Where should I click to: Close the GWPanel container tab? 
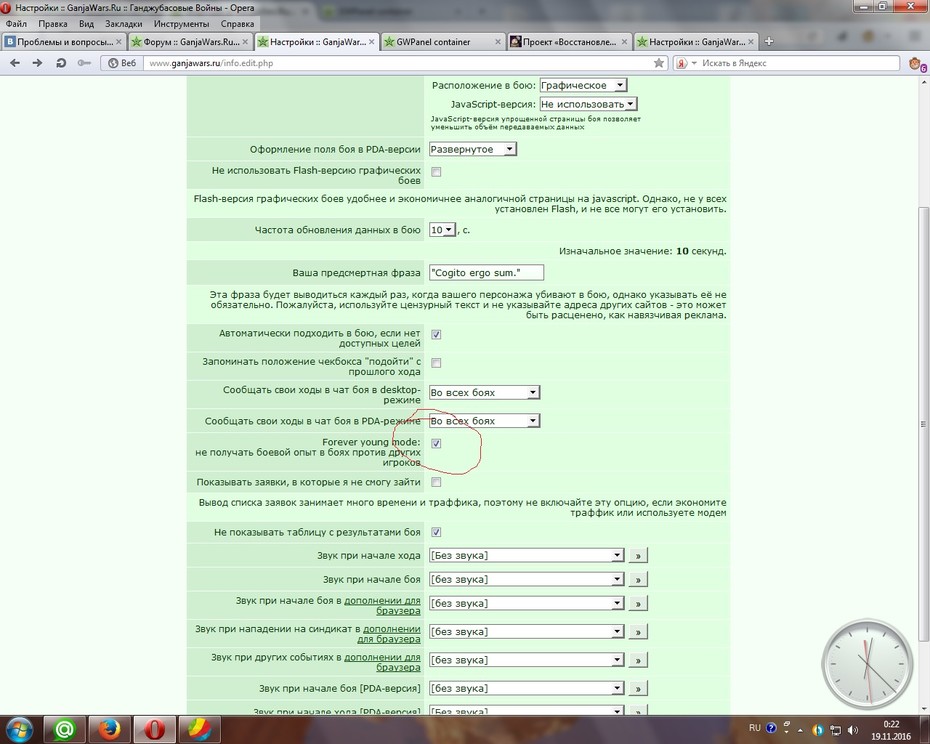(498, 42)
